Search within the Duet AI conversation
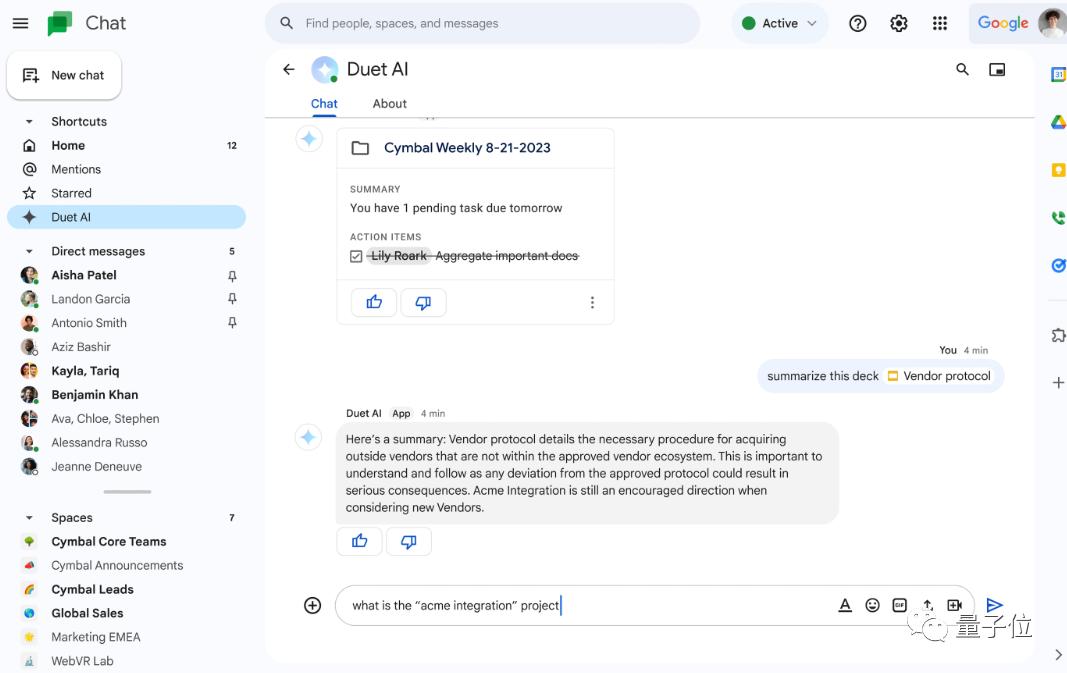This screenshot has width=1067, height=673. pos(962,69)
